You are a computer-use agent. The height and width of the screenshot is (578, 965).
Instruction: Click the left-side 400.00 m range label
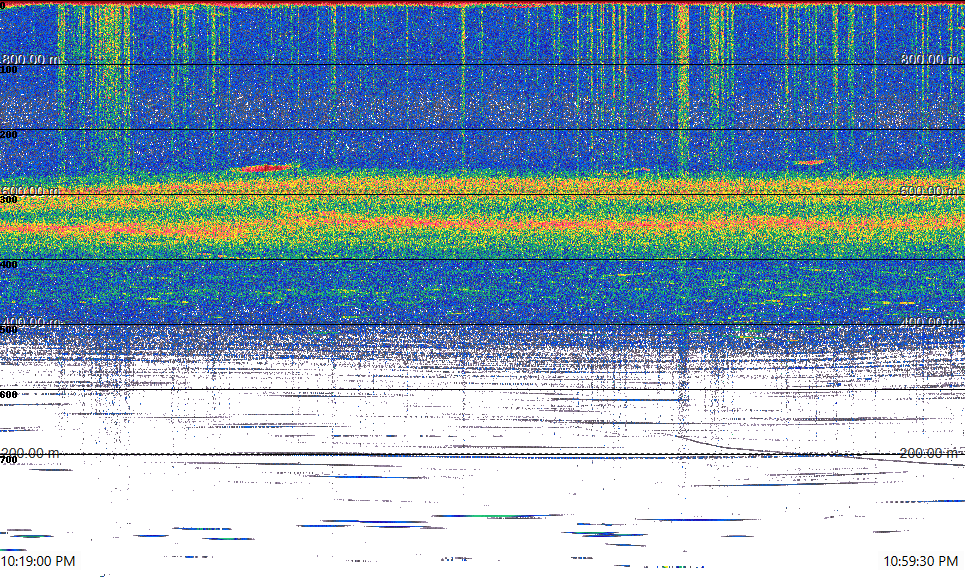click(31, 322)
